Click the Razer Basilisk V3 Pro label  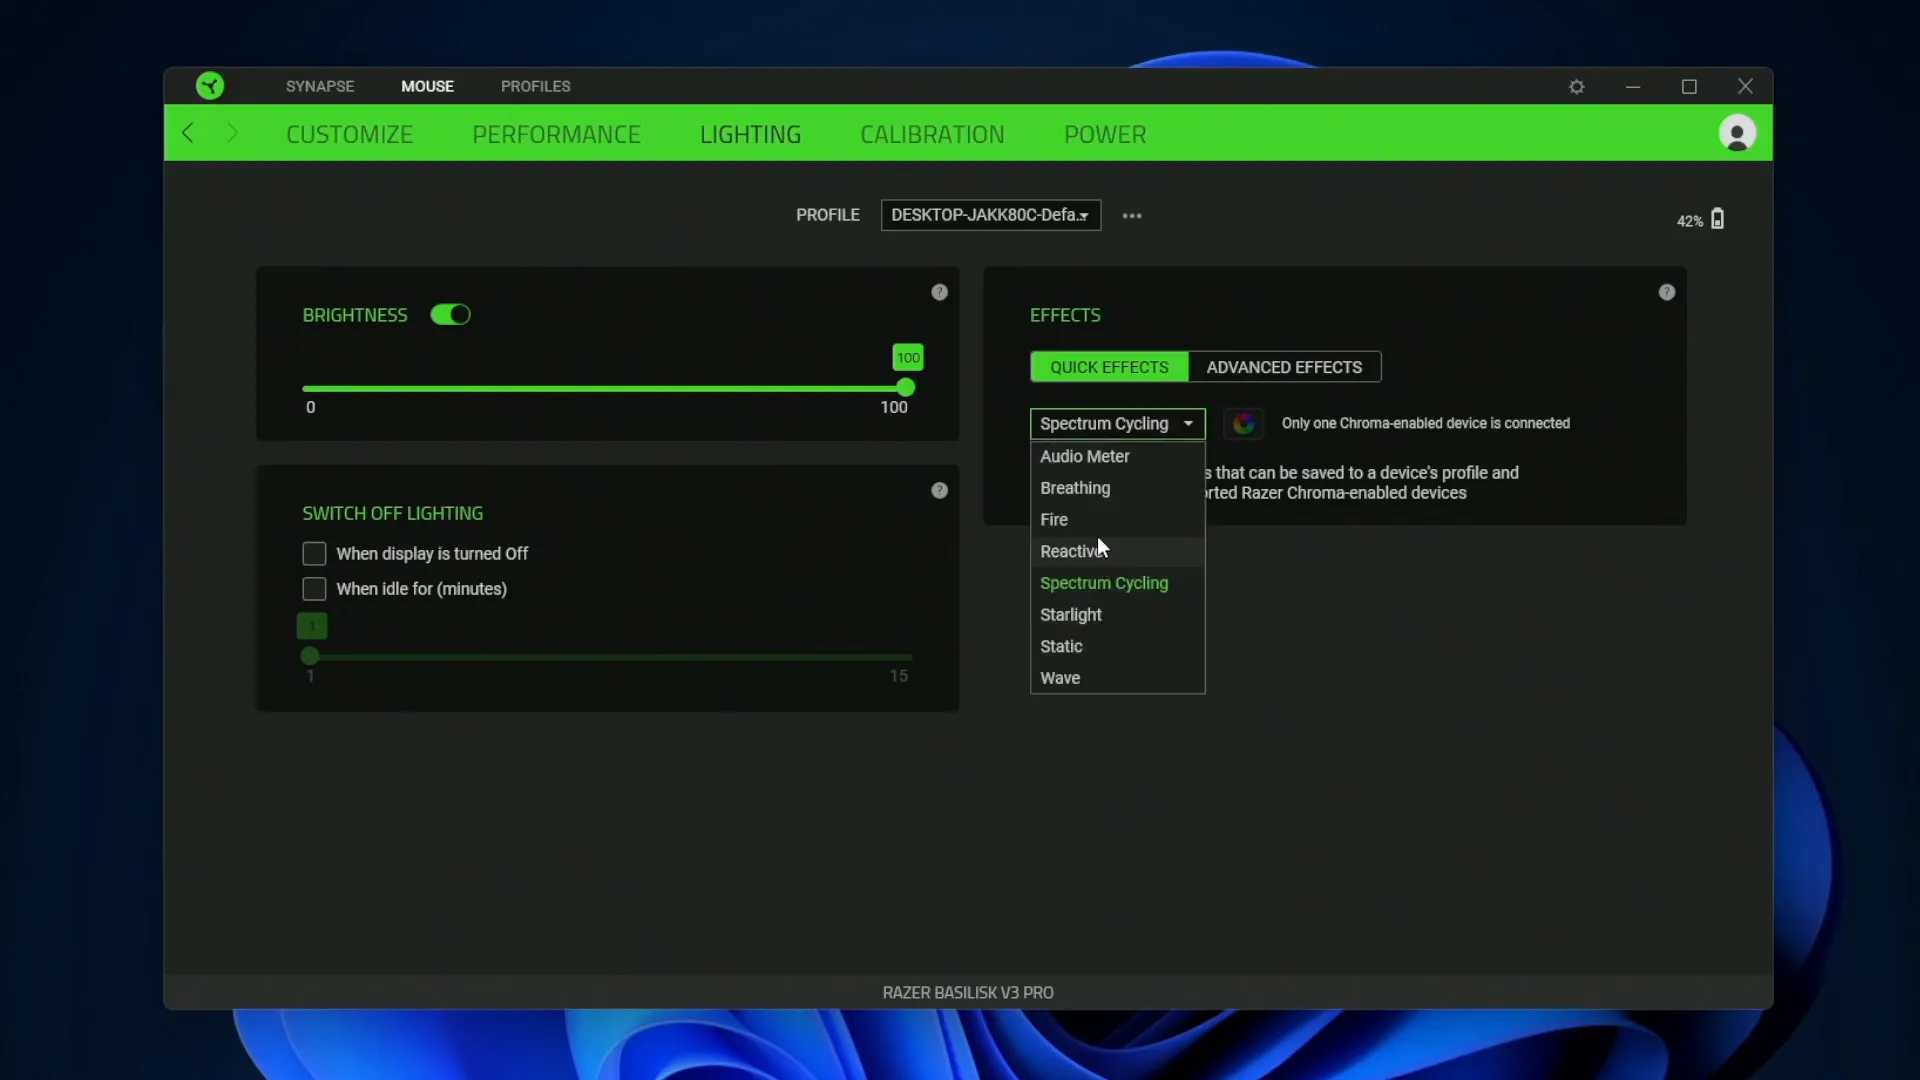point(968,993)
